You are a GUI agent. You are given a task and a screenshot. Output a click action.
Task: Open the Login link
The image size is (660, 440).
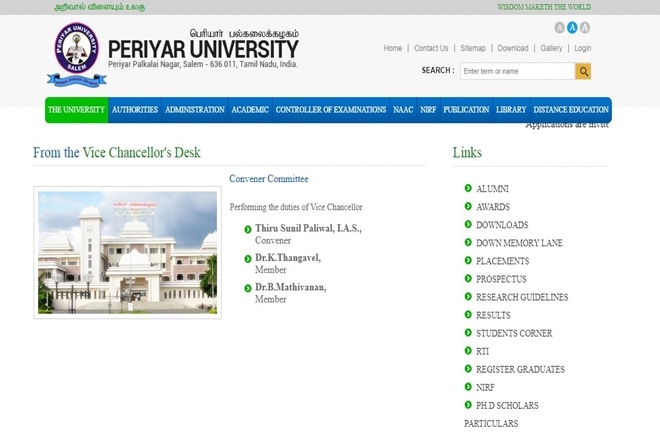(582, 48)
